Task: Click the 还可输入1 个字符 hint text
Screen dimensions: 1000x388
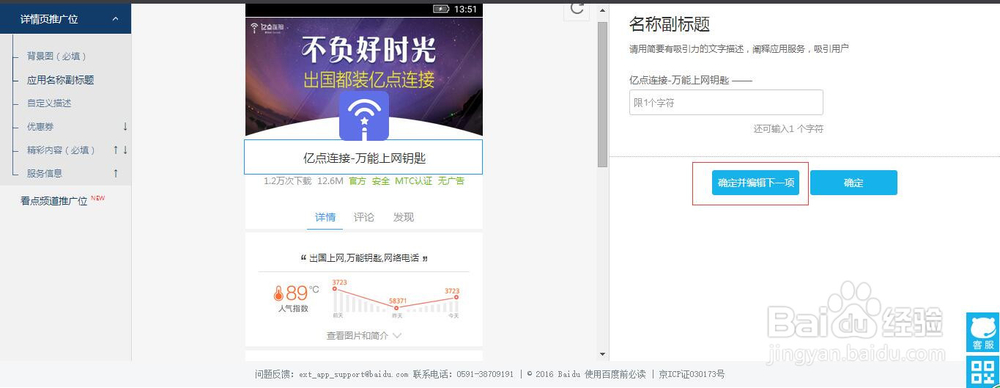Action: 788,129
